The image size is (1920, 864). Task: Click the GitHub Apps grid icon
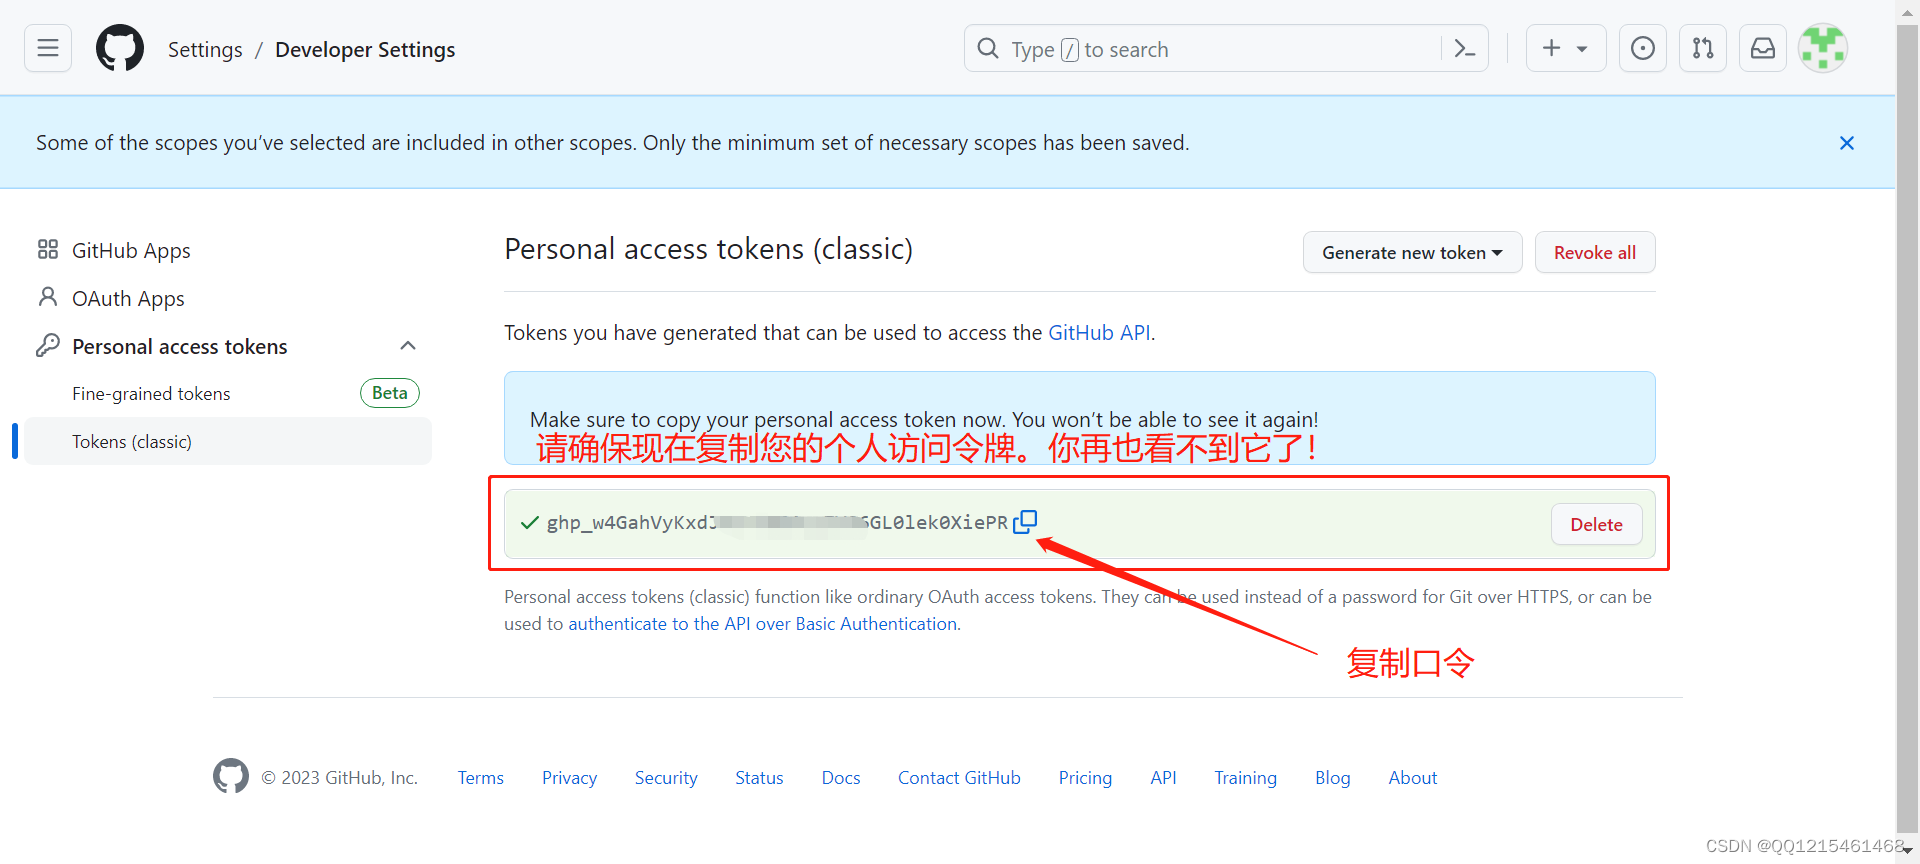[48, 249]
